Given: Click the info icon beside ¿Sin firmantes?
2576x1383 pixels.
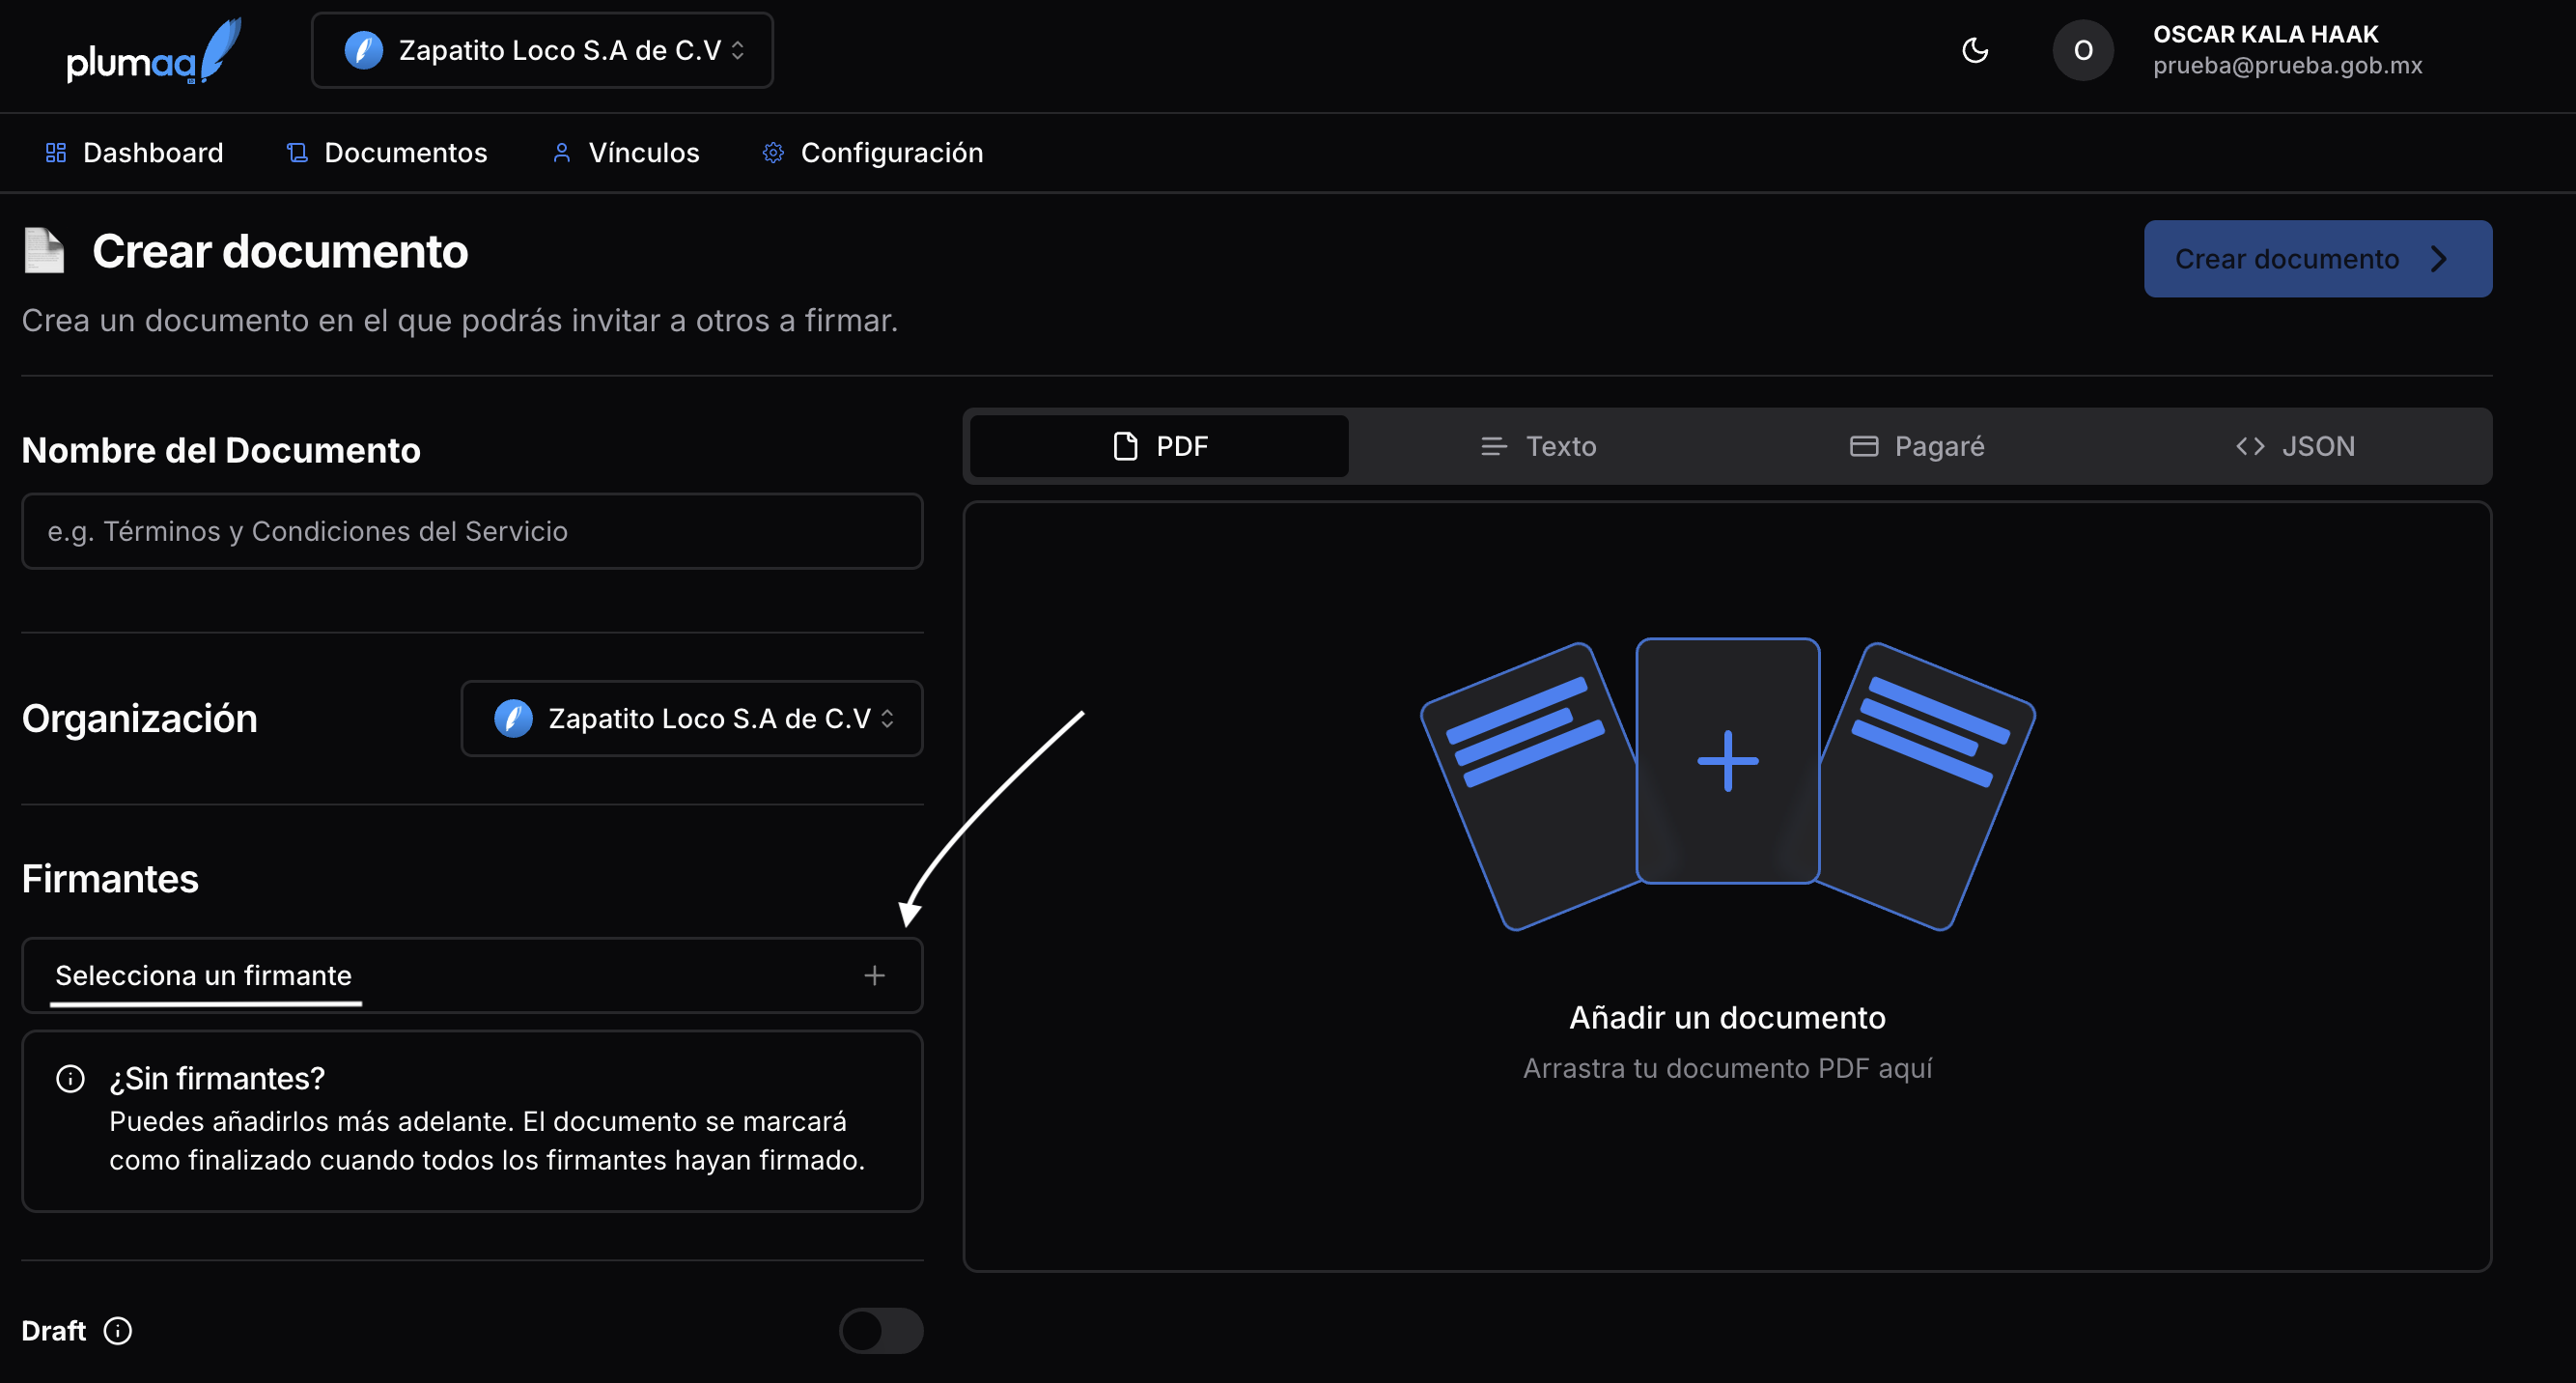Looking at the screenshot, I should tap(70, 1079).
